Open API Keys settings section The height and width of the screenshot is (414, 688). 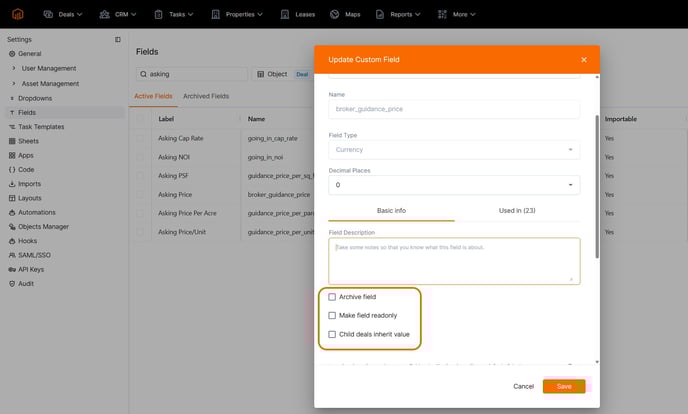[31, 269]
